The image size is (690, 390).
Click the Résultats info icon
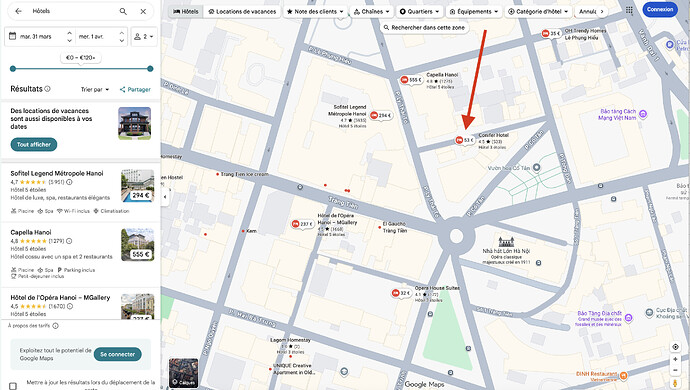47,88
